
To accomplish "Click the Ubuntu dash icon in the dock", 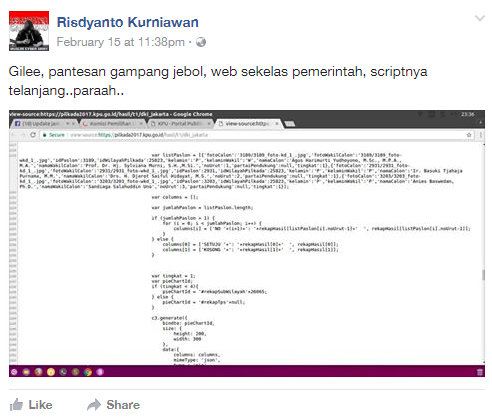I will pos(14,372).
